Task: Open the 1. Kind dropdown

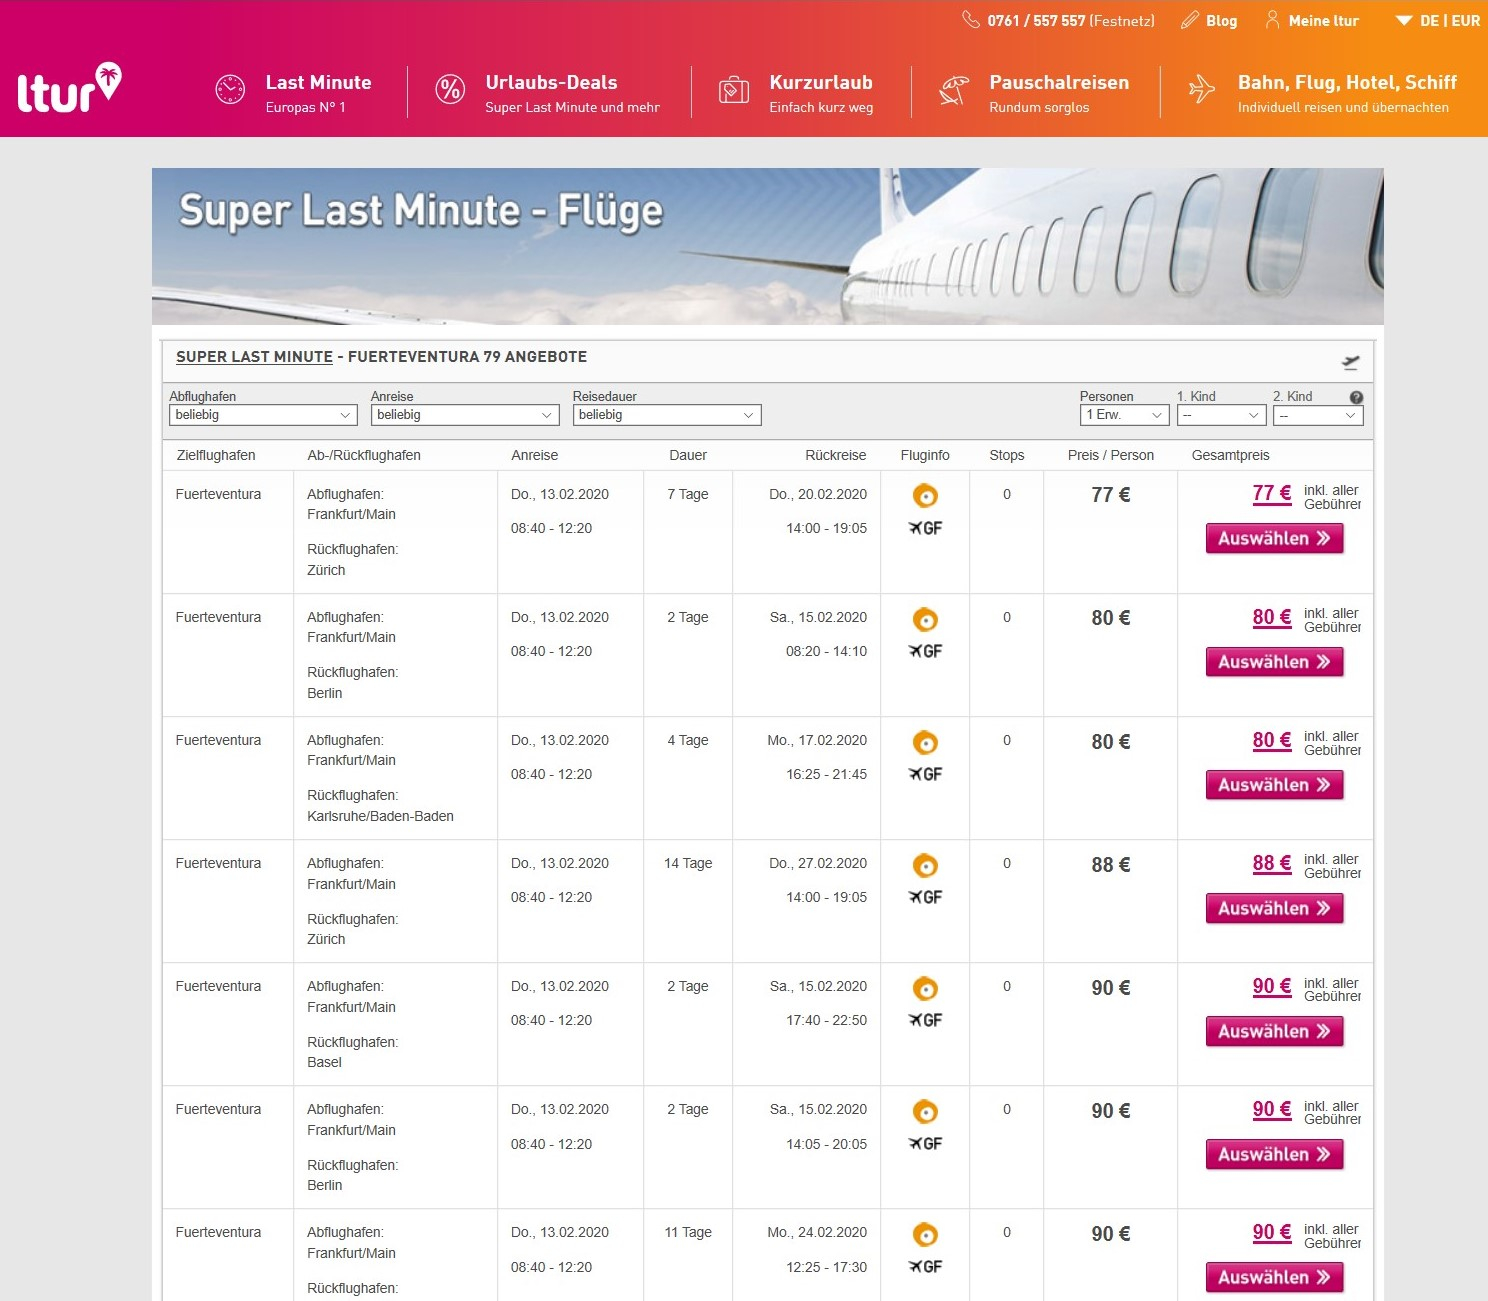Action: (1222, 415)
